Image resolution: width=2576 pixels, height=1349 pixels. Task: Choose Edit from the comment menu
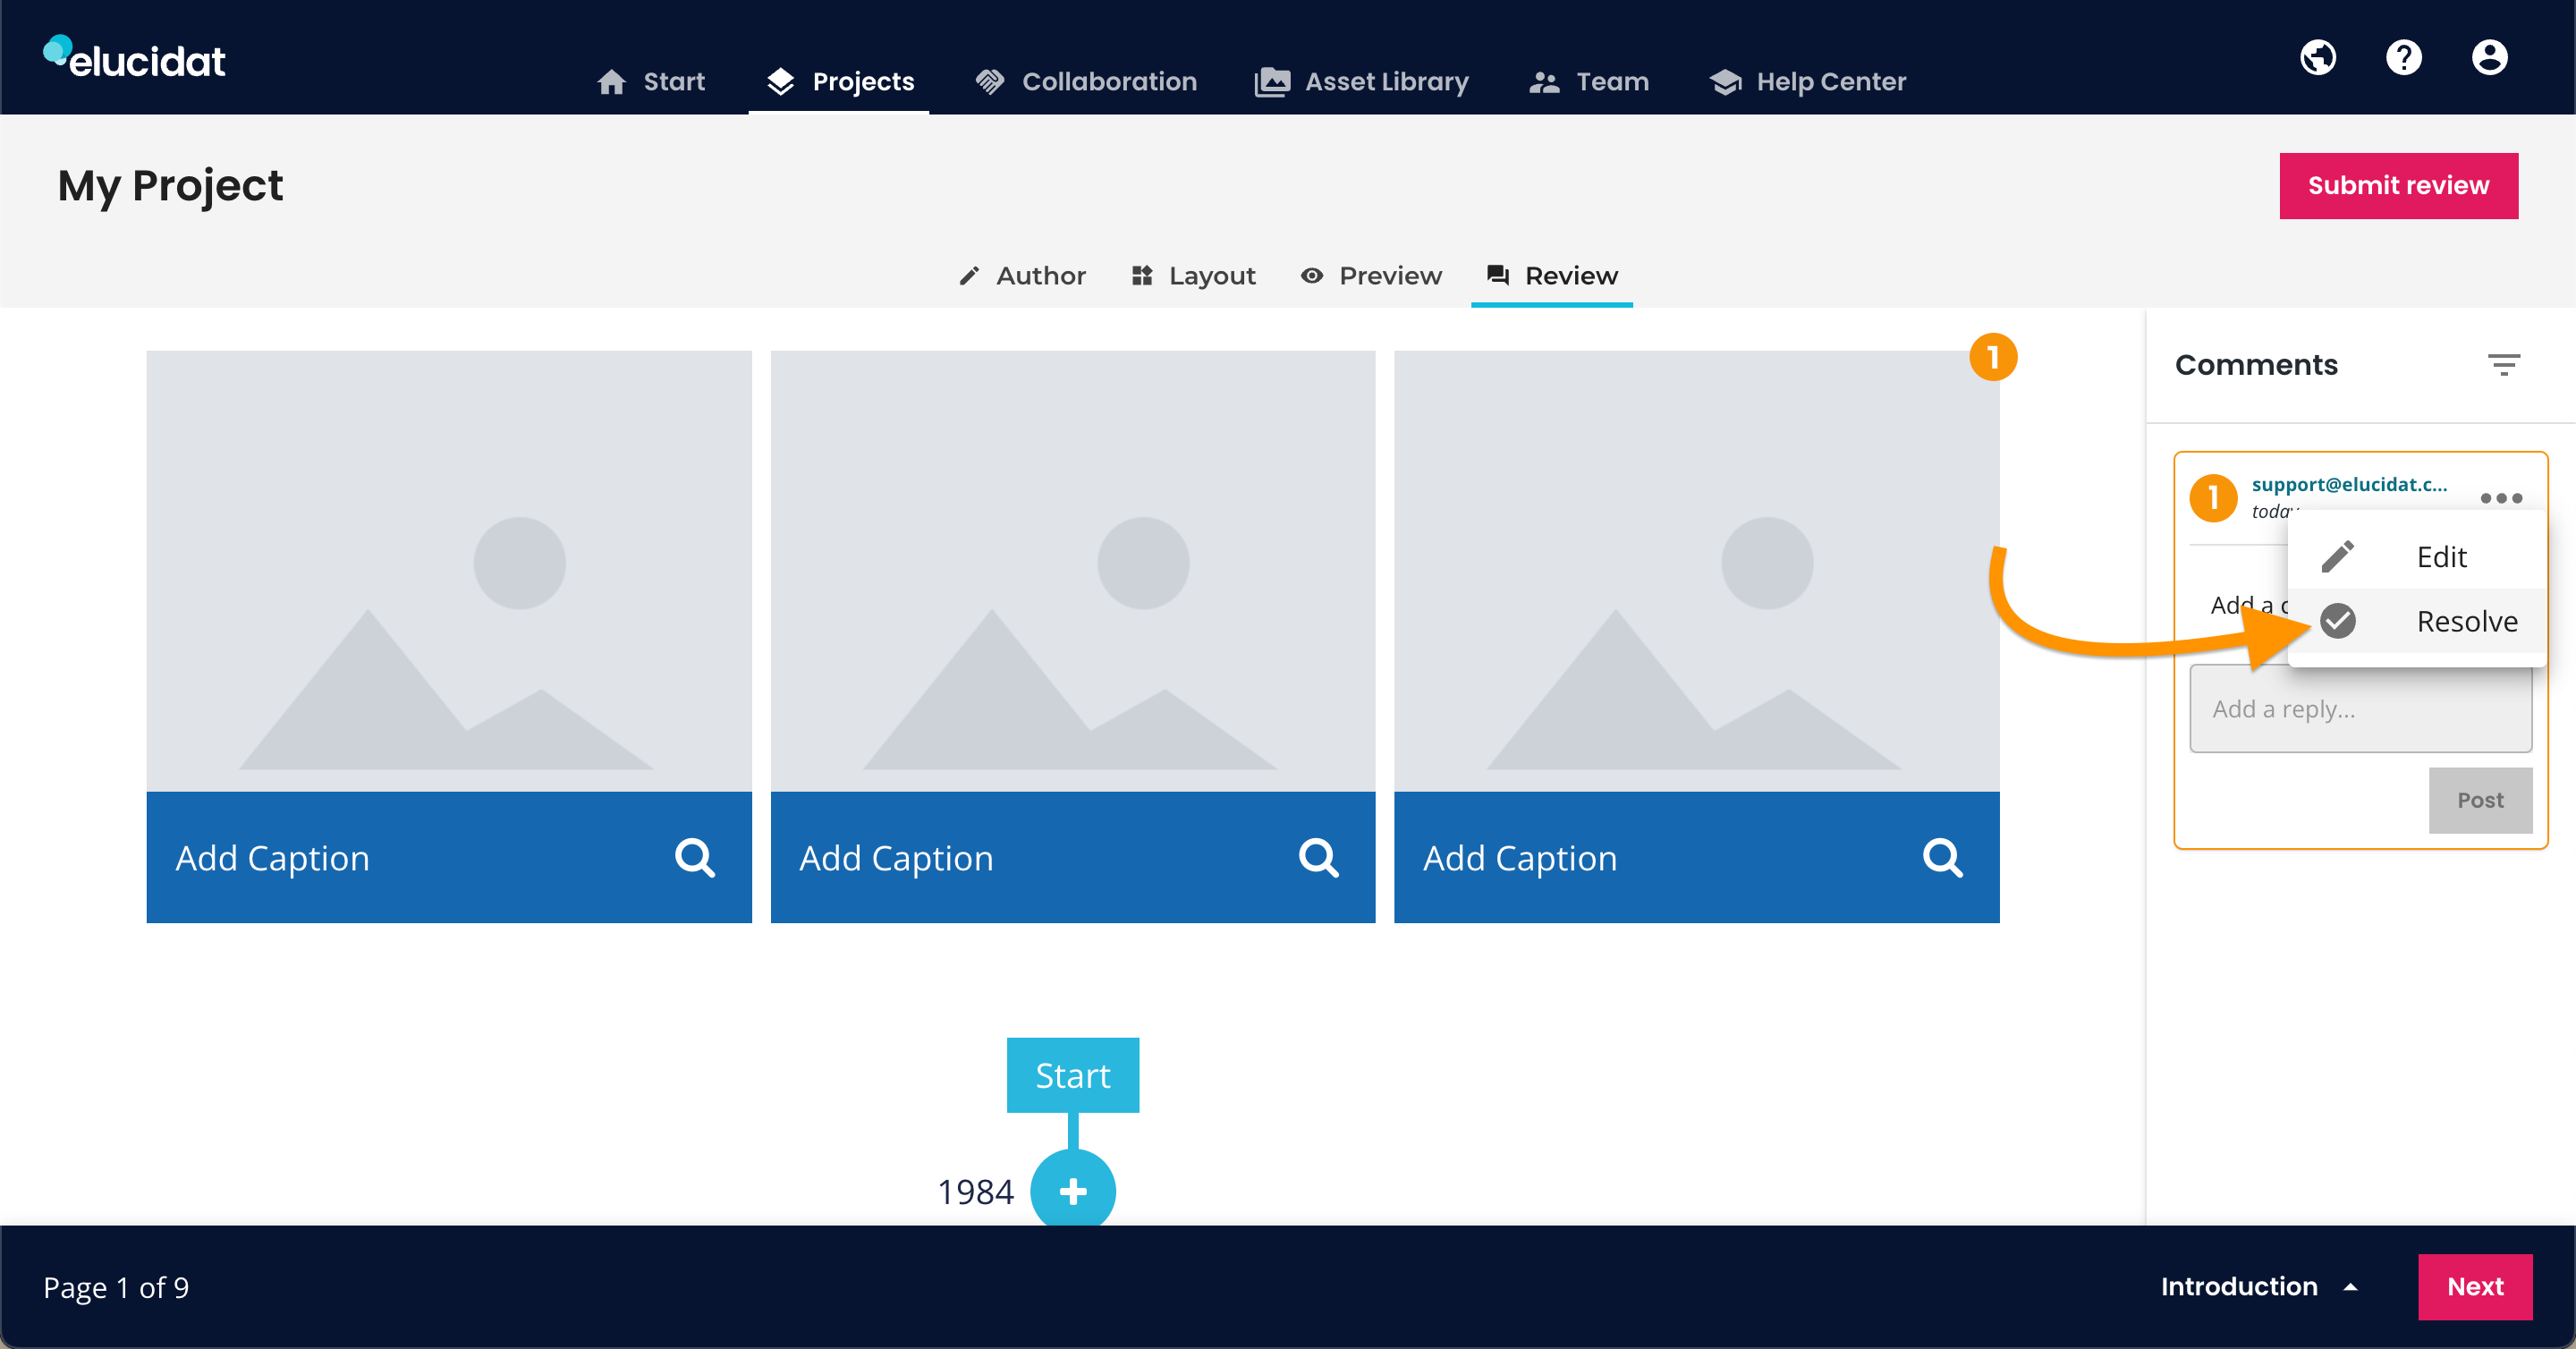[x=2416, y=556]
